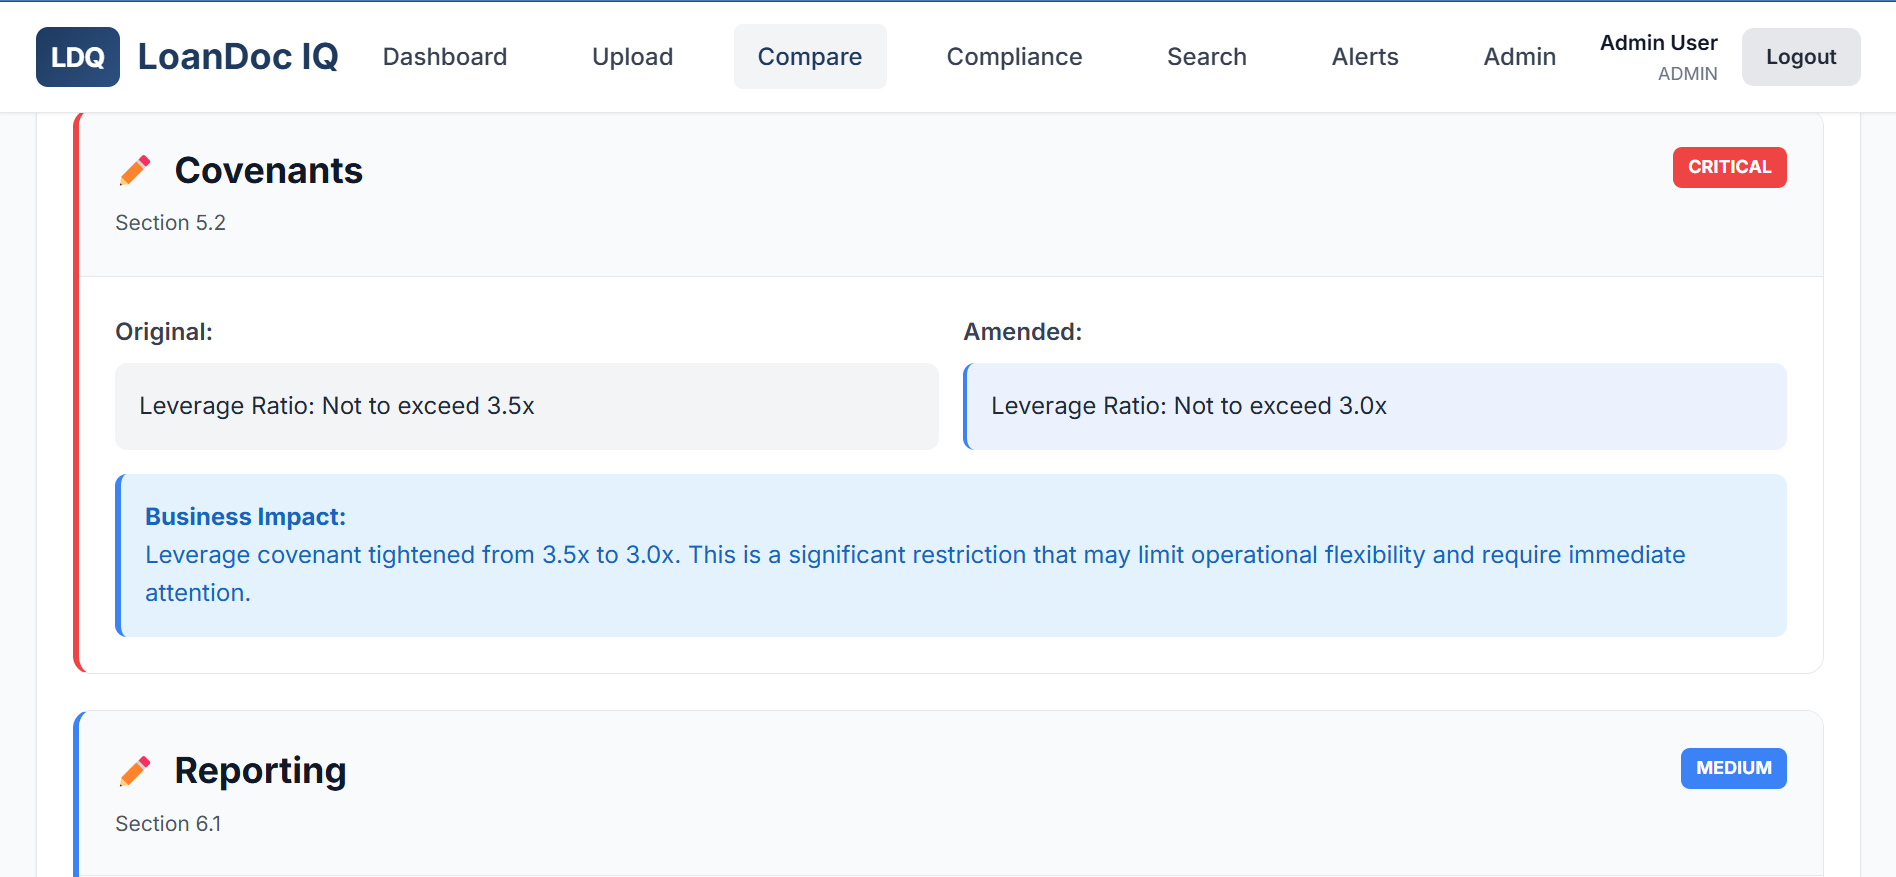Viewport: 1896px width, 877px height.
Task: Click the 'Leverage covenant tightened' impact description
Action: [x=915, y=574]
